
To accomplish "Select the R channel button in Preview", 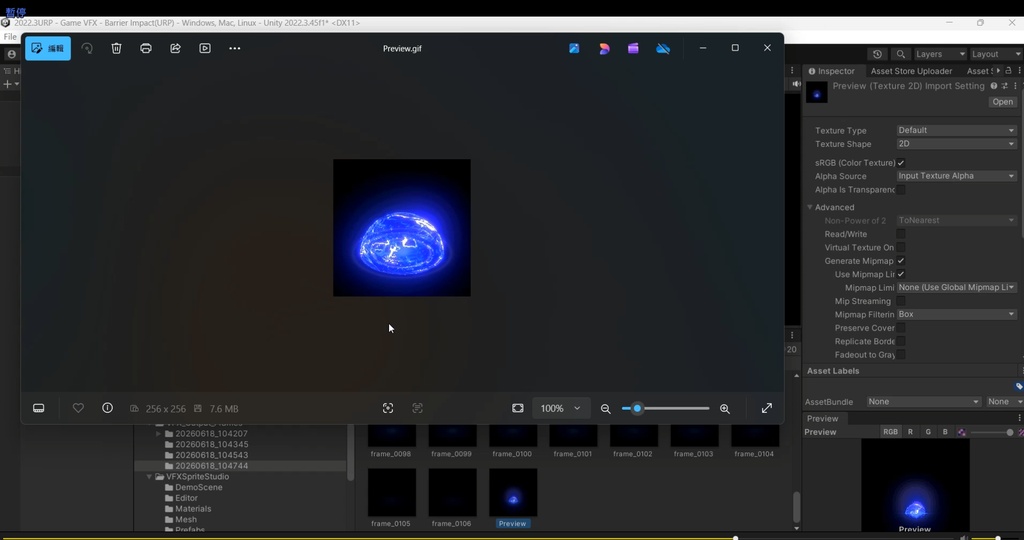I will pos(910,432).
